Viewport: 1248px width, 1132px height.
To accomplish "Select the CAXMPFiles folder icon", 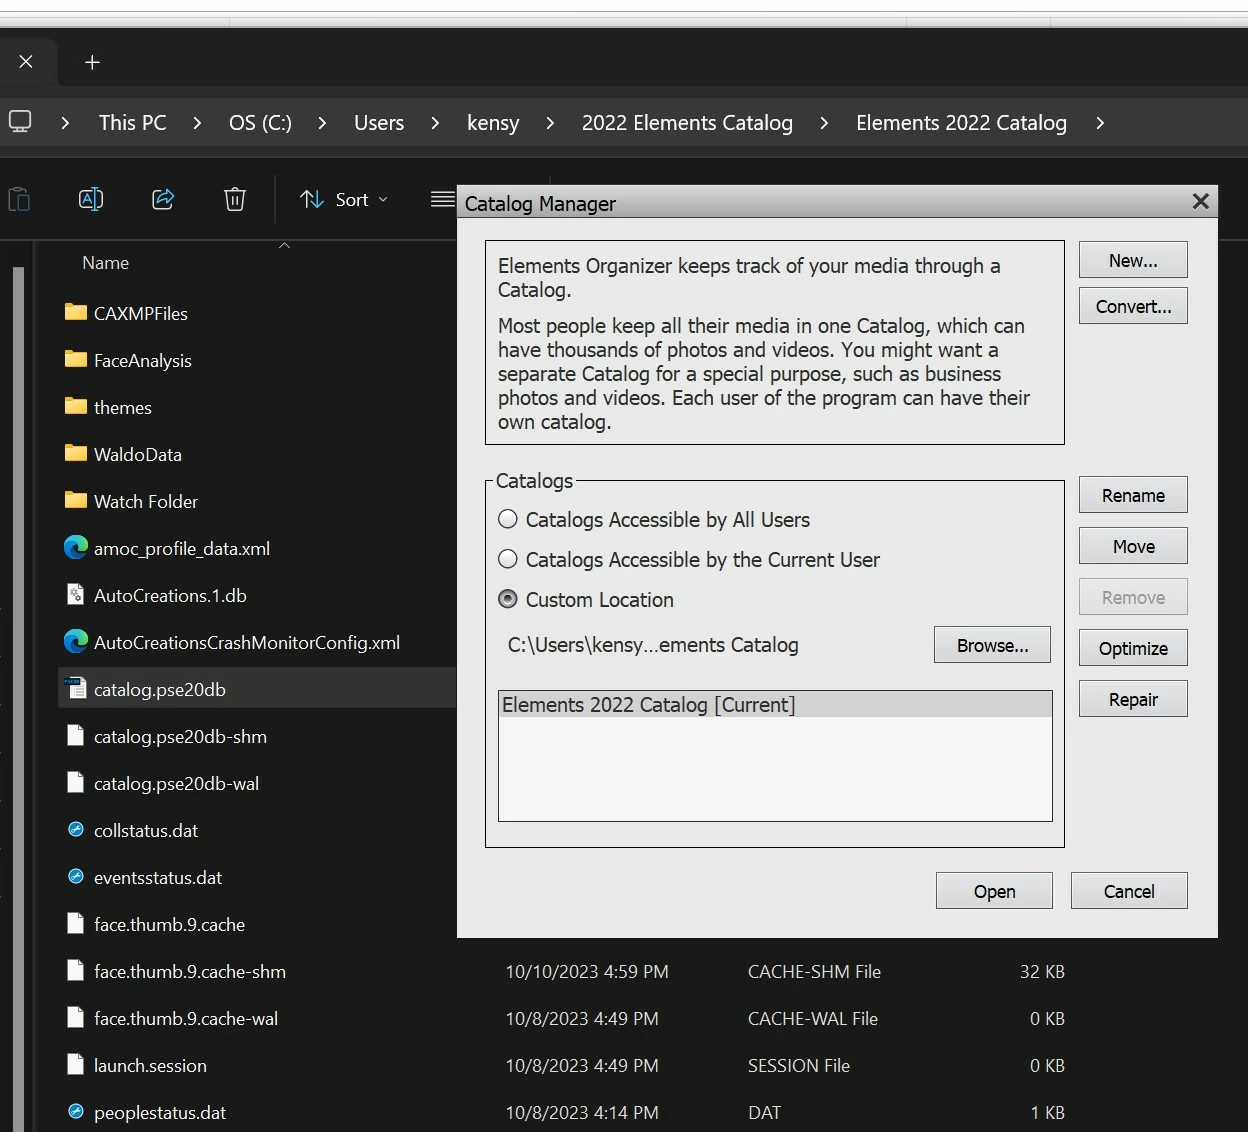I will (76, 312).
